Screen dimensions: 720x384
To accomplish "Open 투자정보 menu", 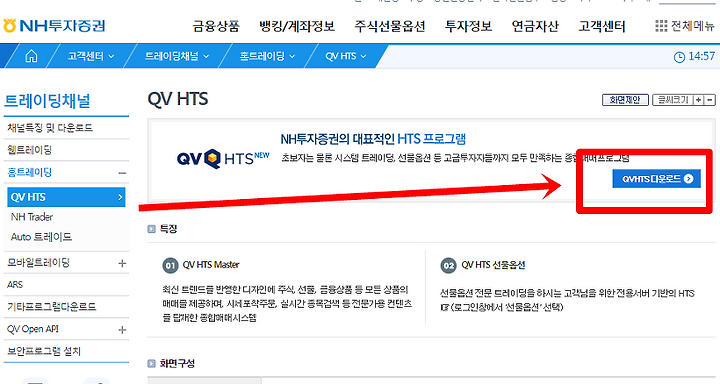I will pos(468,26).
